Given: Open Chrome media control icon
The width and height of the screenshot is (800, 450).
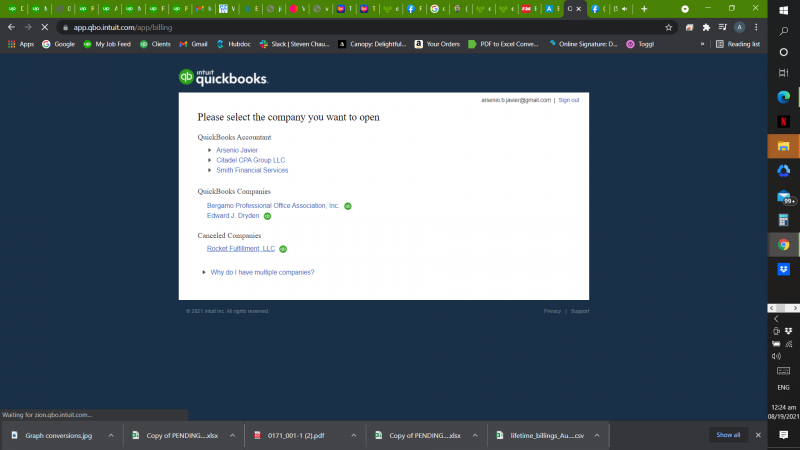Looking at the screenshot, I should coord(722,28).
